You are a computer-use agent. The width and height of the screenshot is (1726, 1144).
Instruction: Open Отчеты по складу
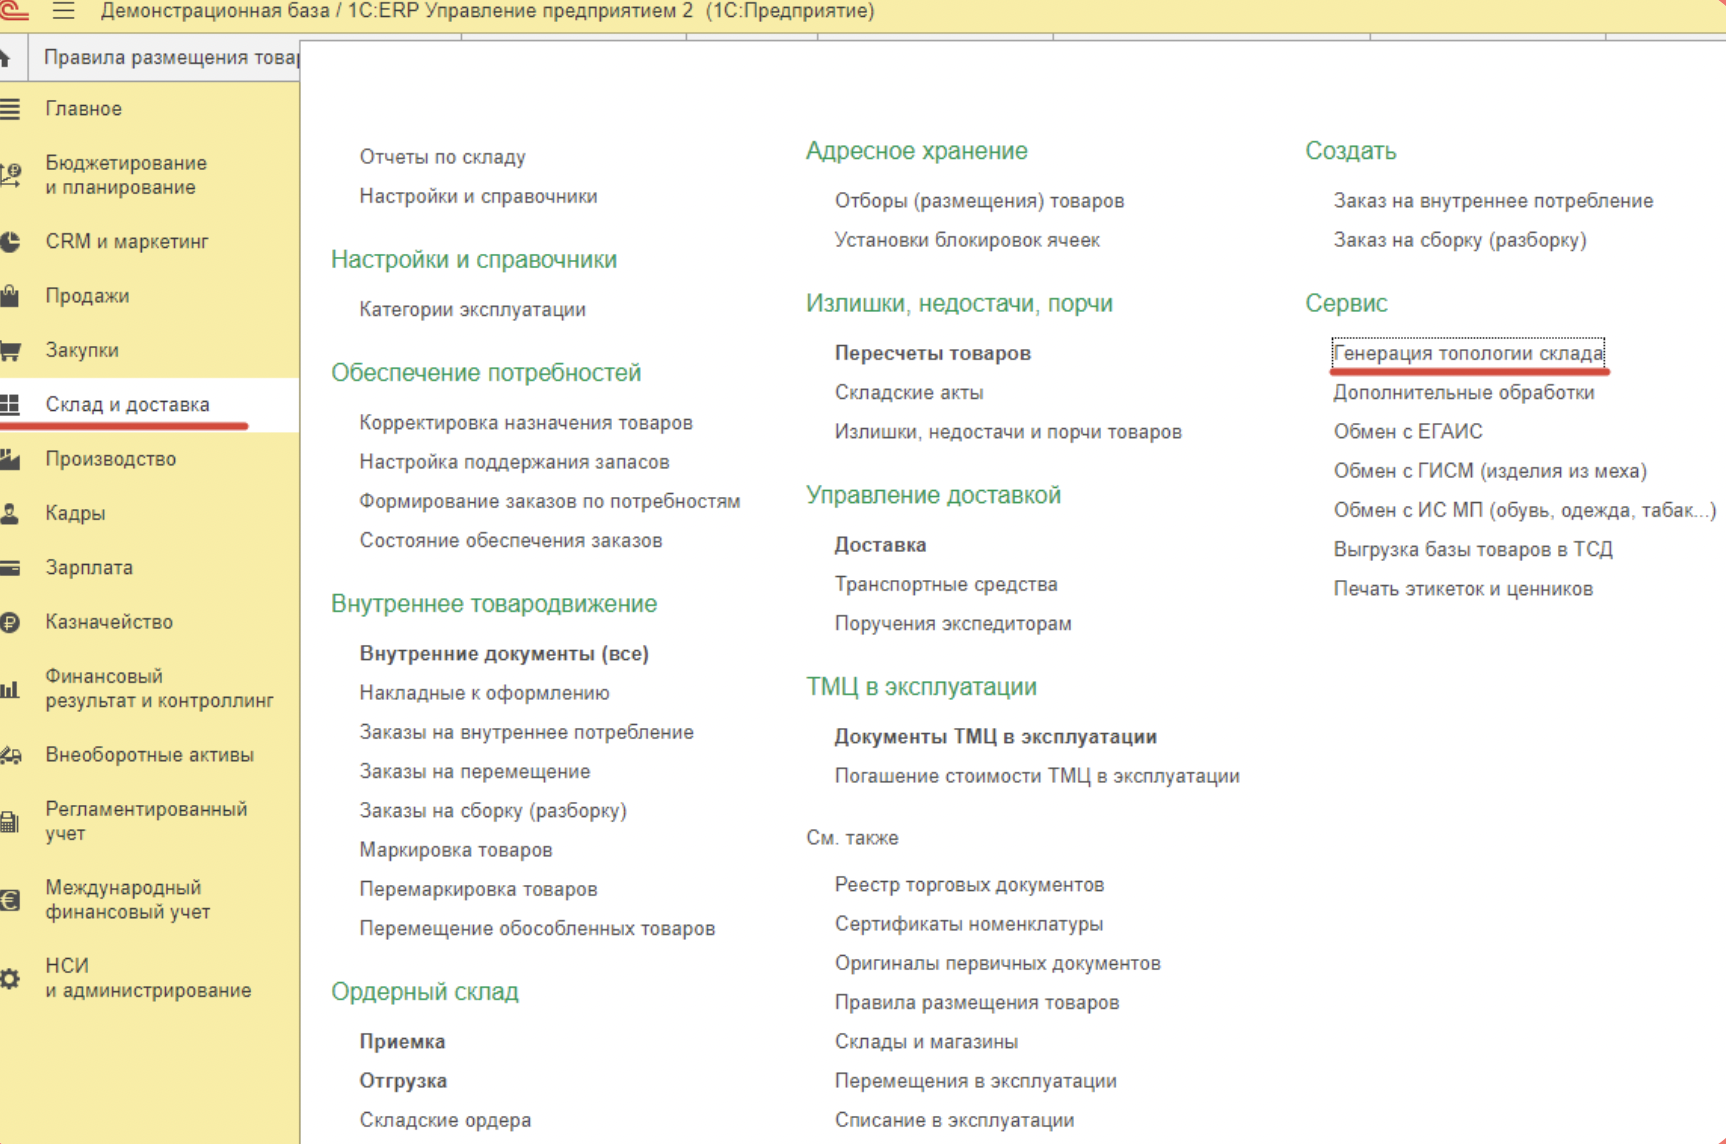442,158
